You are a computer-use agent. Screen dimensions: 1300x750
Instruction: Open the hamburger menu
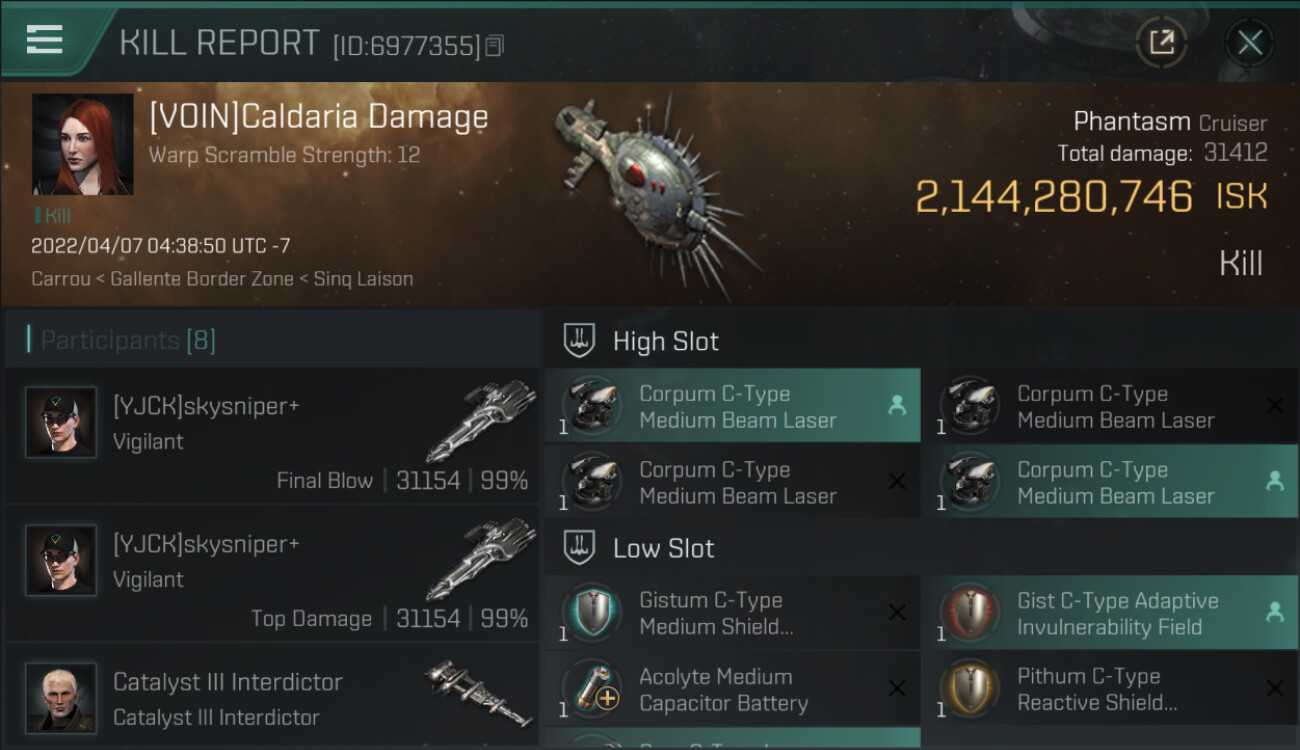click(x=45, y=39)
